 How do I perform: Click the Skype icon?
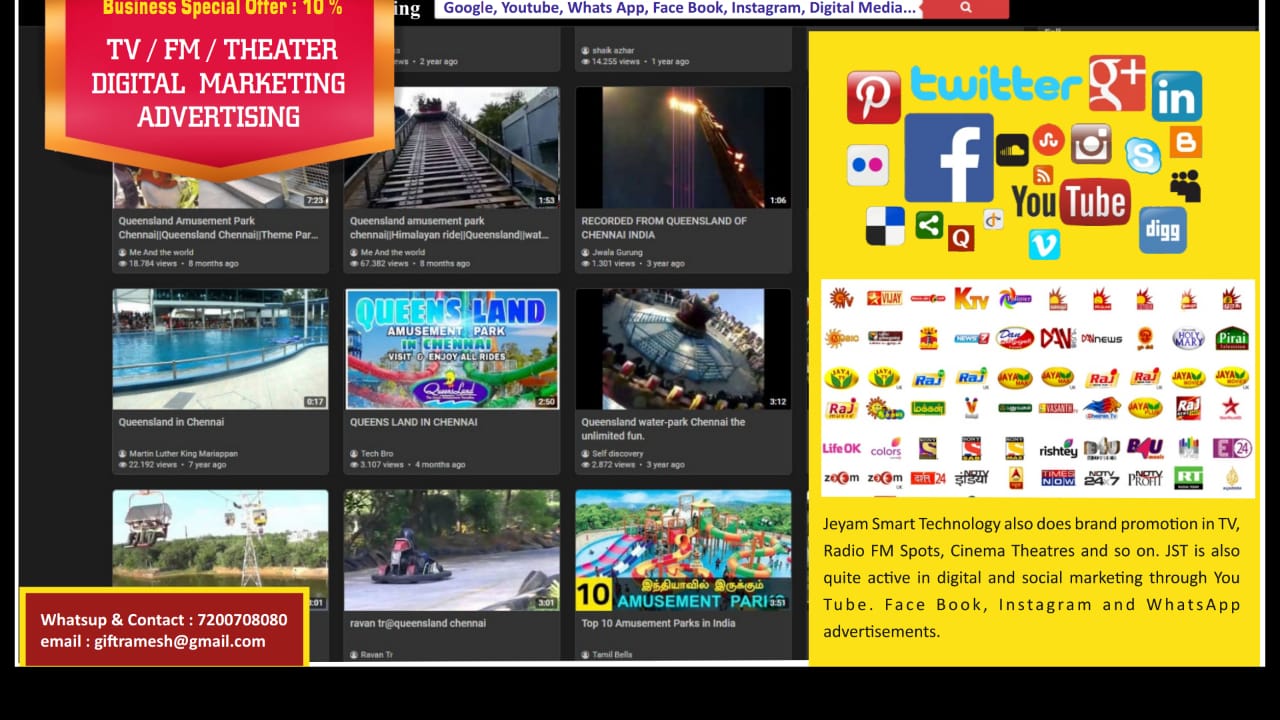click(x=1142, y=155)
